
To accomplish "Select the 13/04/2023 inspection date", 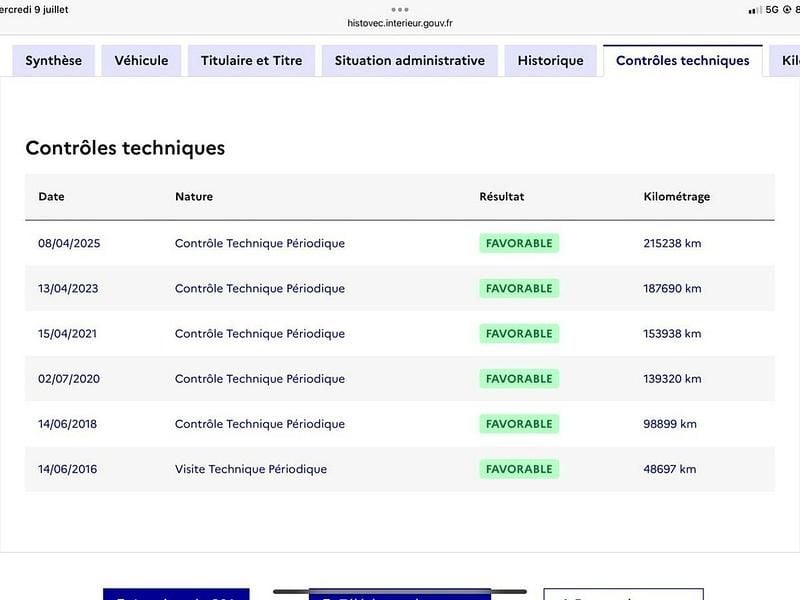I will coord(68,289).
